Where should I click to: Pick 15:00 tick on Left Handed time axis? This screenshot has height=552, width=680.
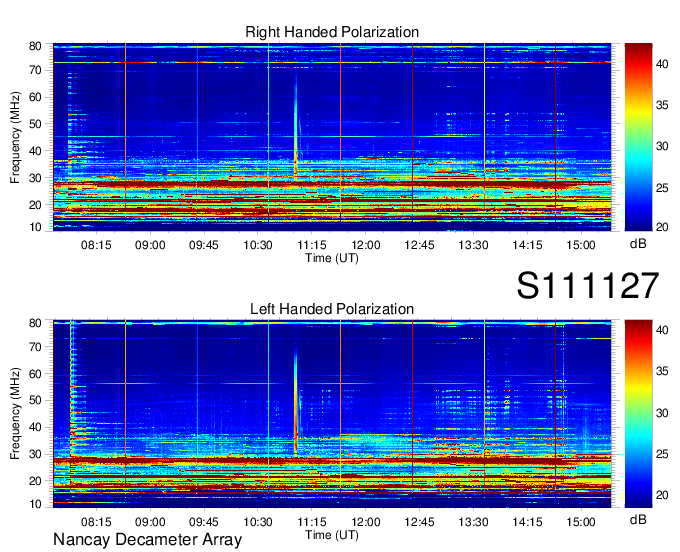[581, 522]
